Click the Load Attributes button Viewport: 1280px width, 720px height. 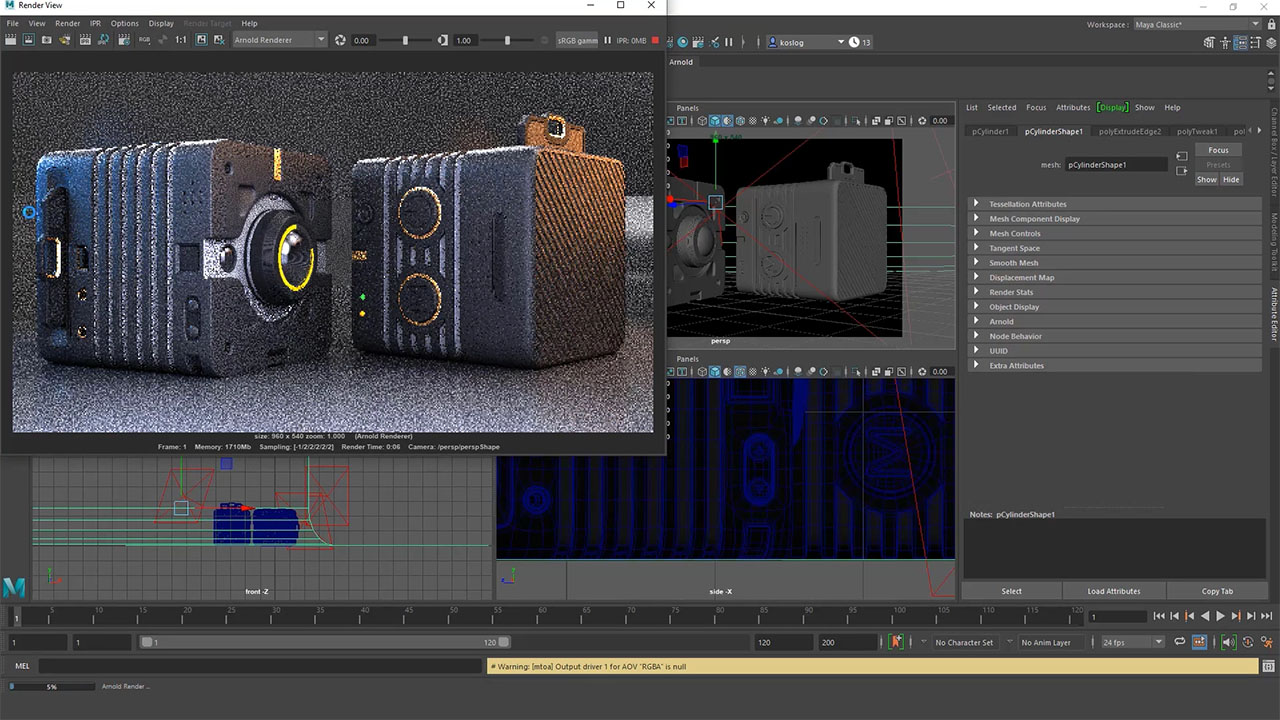[1113, 591]
